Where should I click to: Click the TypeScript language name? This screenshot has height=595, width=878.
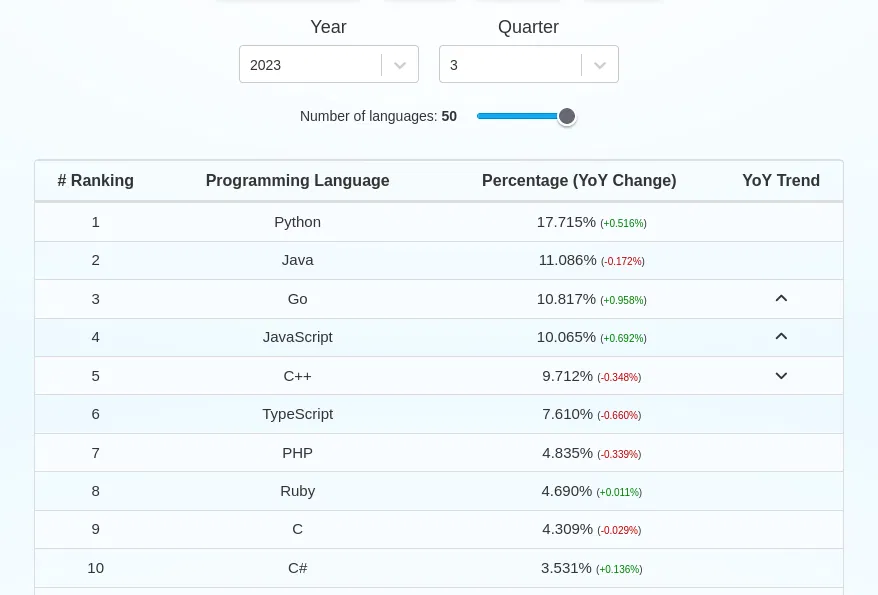click(297, 414)
